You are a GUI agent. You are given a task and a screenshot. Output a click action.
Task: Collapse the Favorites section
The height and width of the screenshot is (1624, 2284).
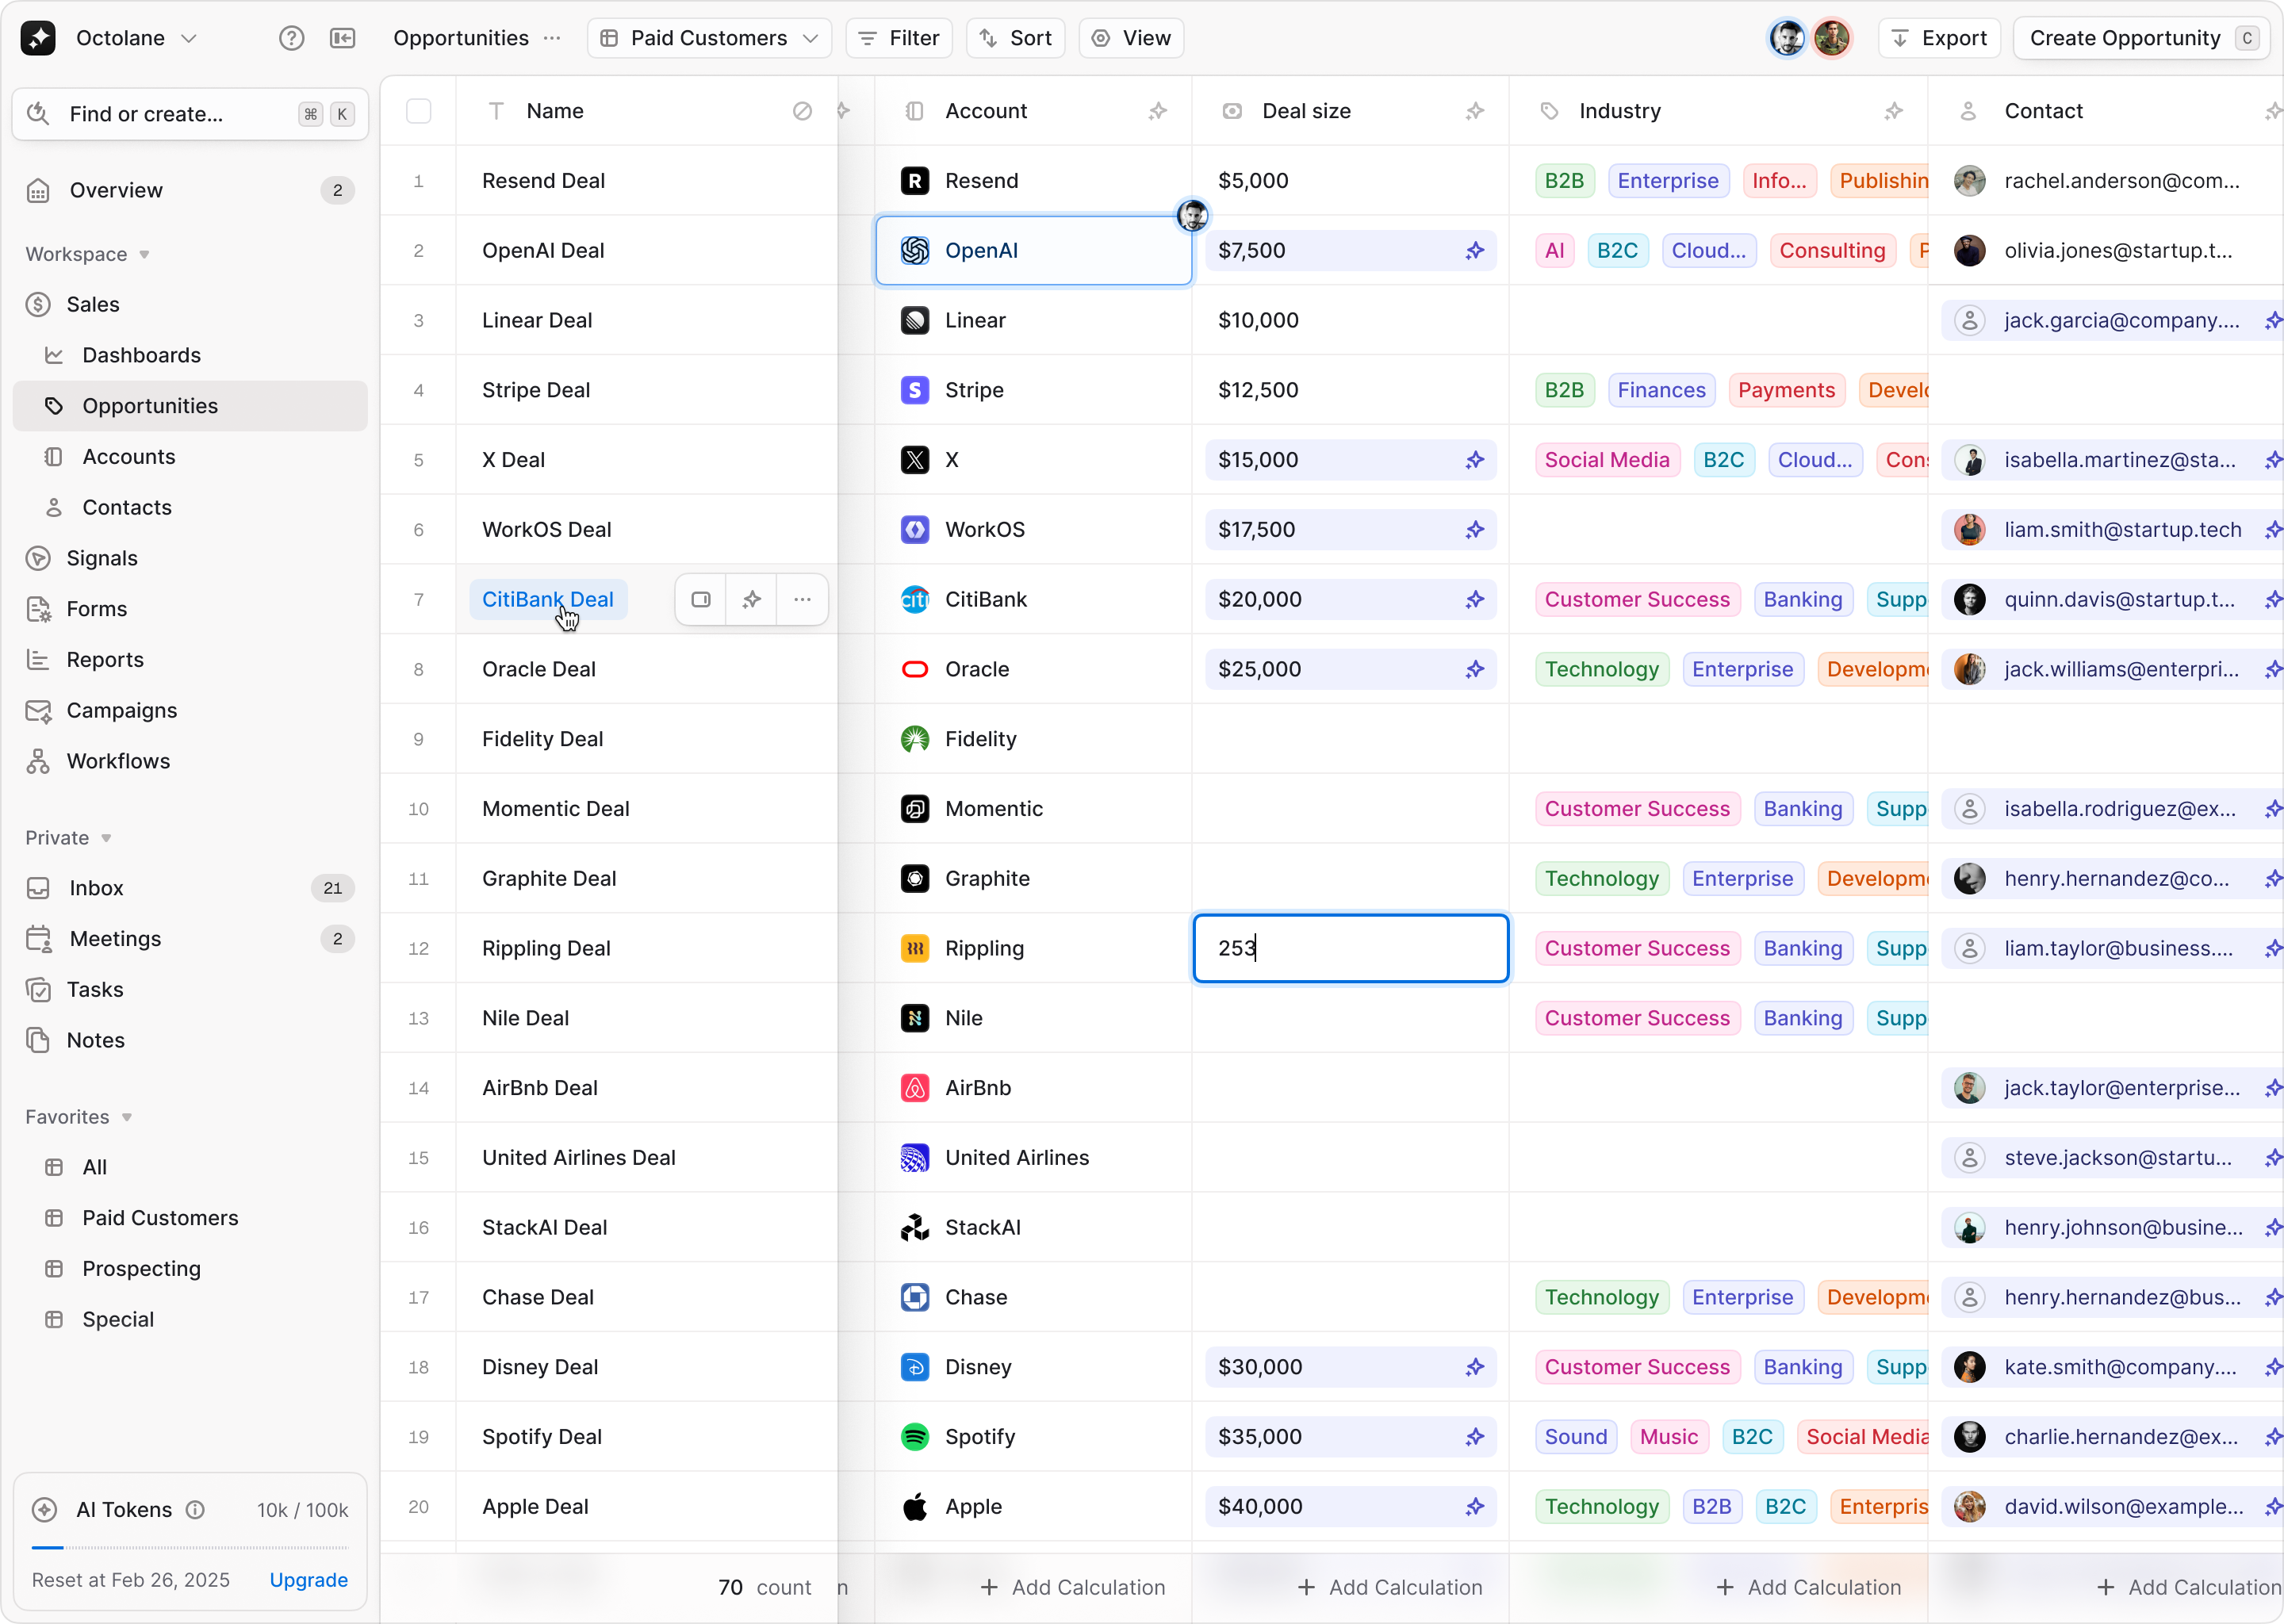point(126,1117)
